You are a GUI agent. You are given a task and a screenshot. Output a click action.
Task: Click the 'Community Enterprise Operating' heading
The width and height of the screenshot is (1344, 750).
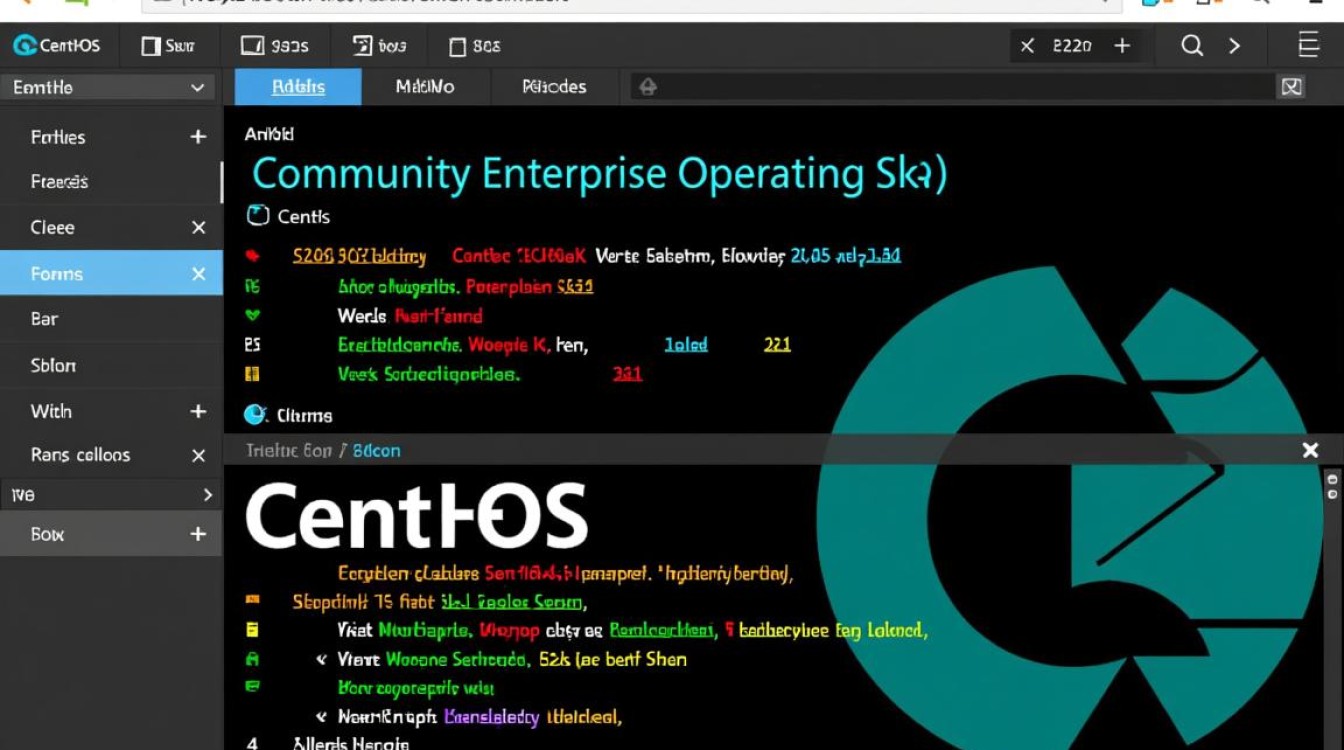tap(598, 174)
